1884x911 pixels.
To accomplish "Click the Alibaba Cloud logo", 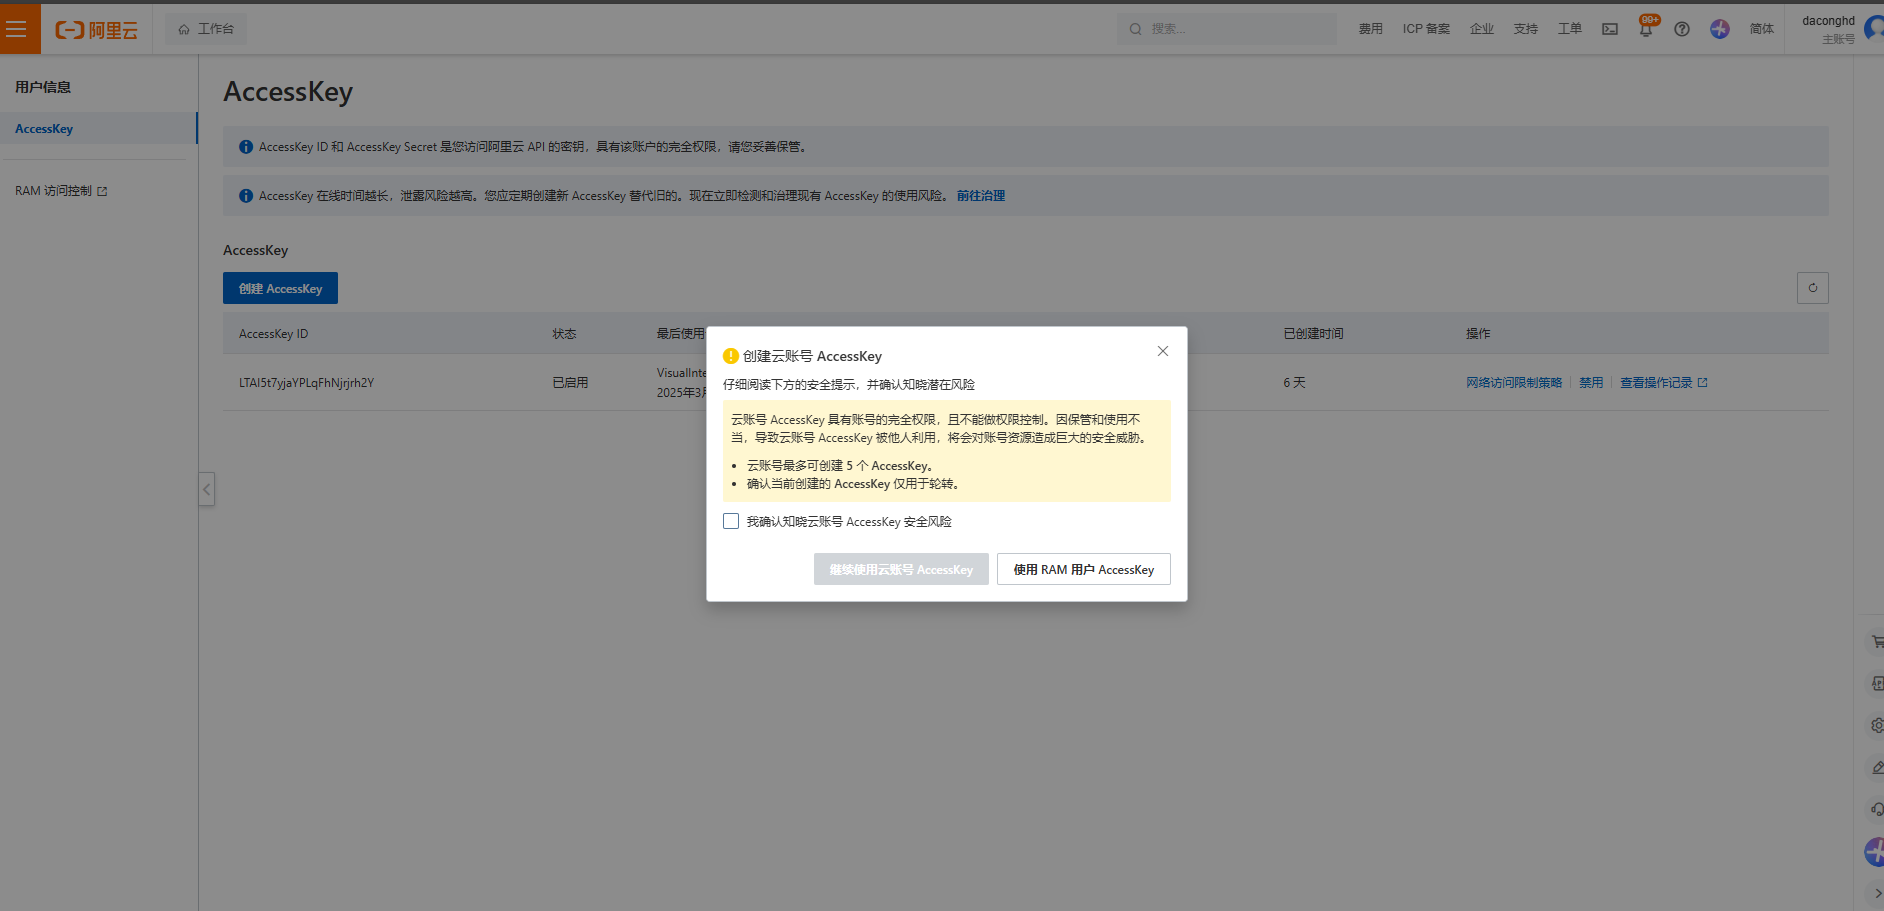I will click(x=97, y=30).
